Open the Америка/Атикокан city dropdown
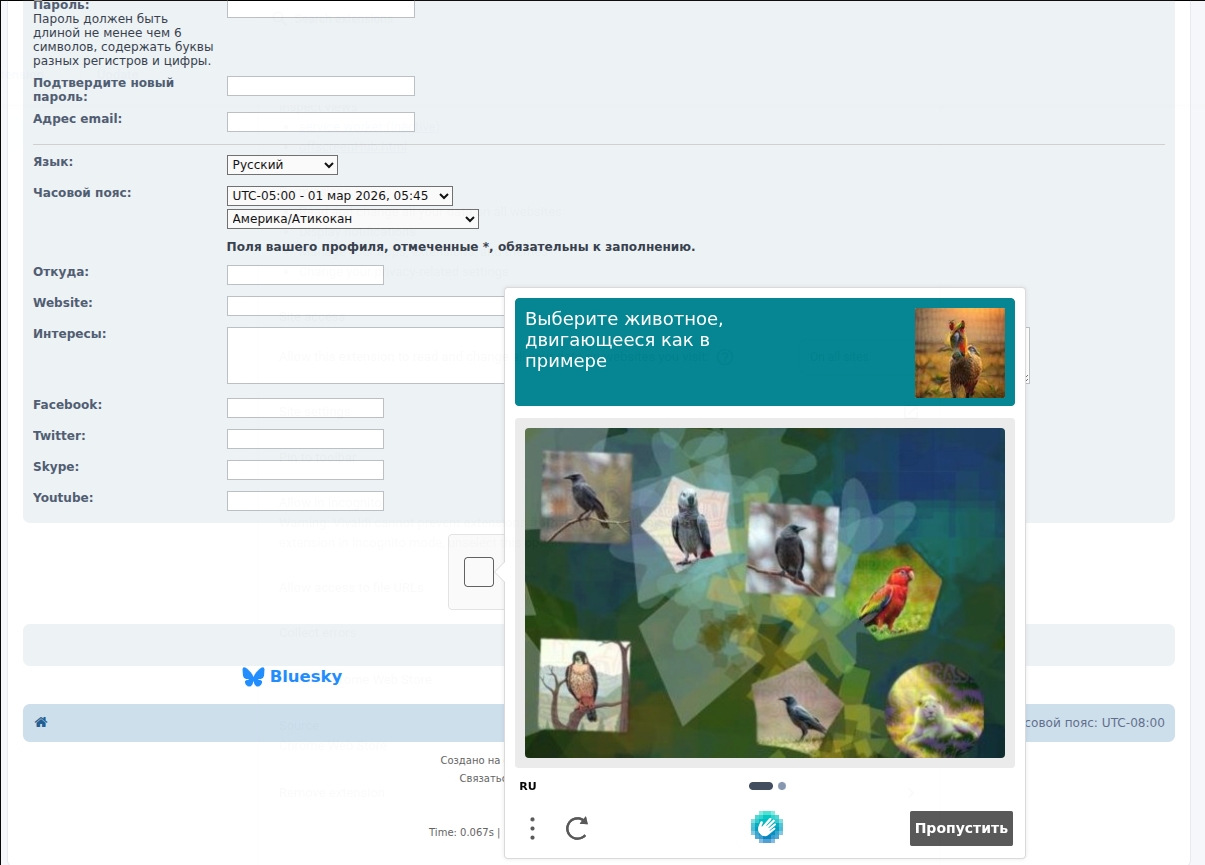The width and height of the screenshot is (1205, 865). point(353,219)
